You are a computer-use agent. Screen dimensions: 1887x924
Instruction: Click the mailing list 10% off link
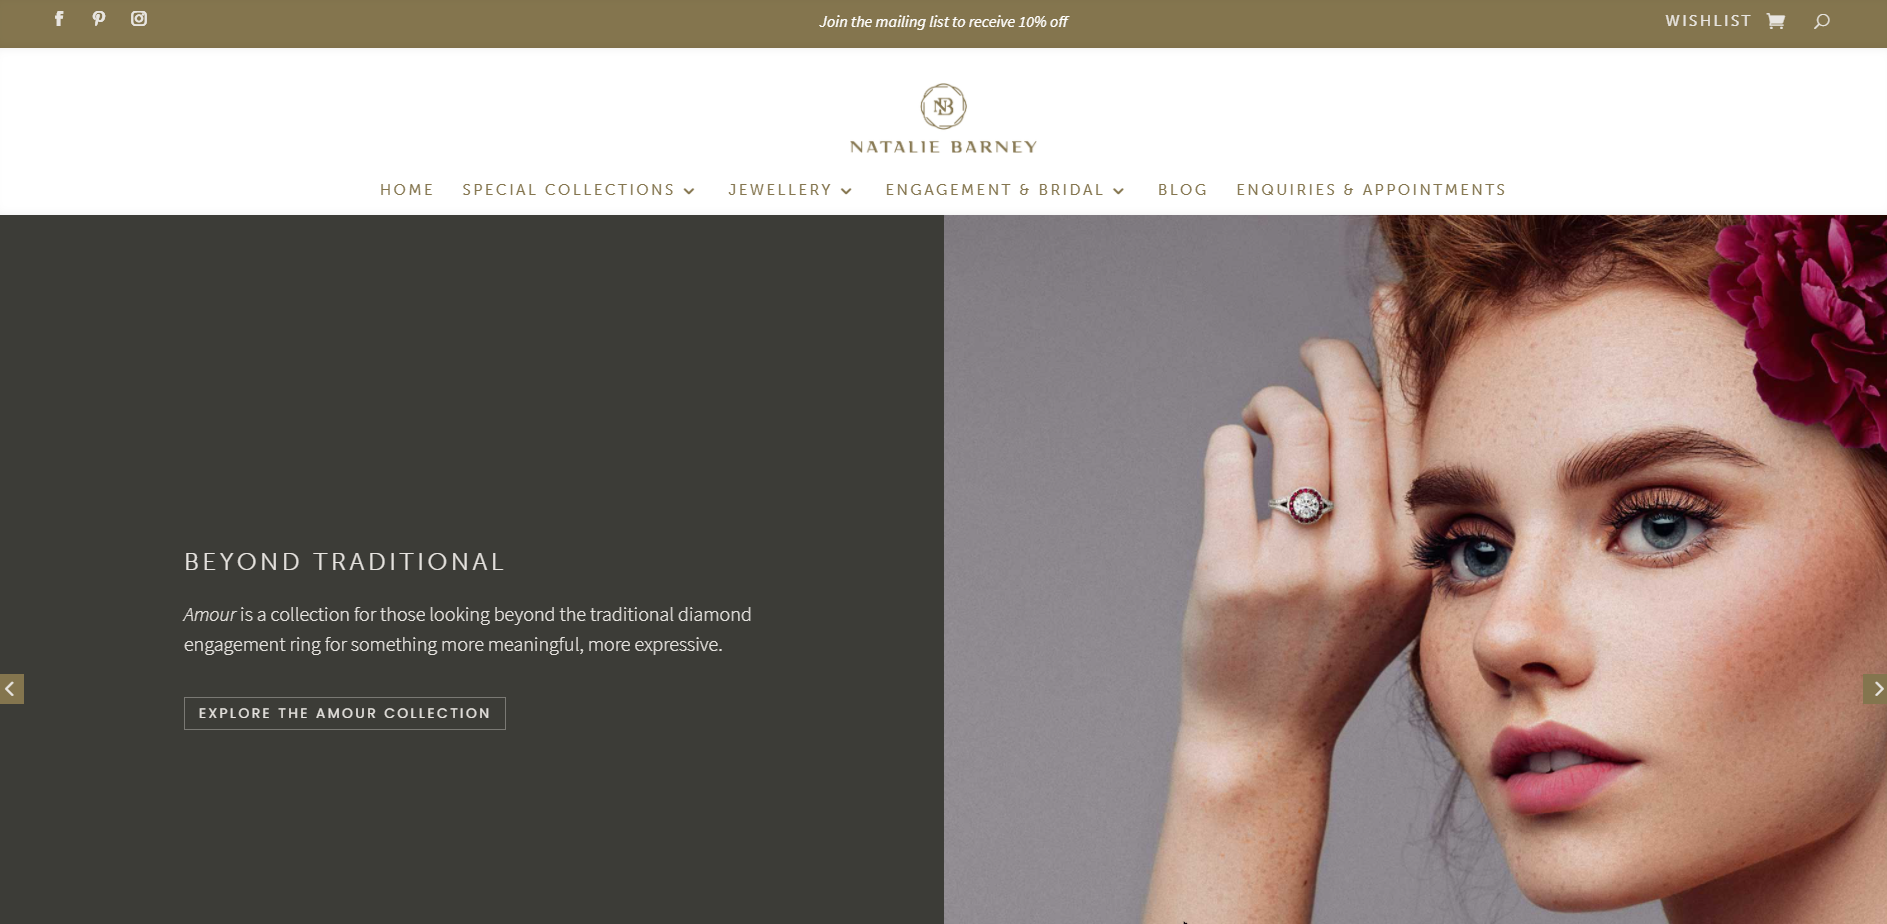click(x=943, y=22)
